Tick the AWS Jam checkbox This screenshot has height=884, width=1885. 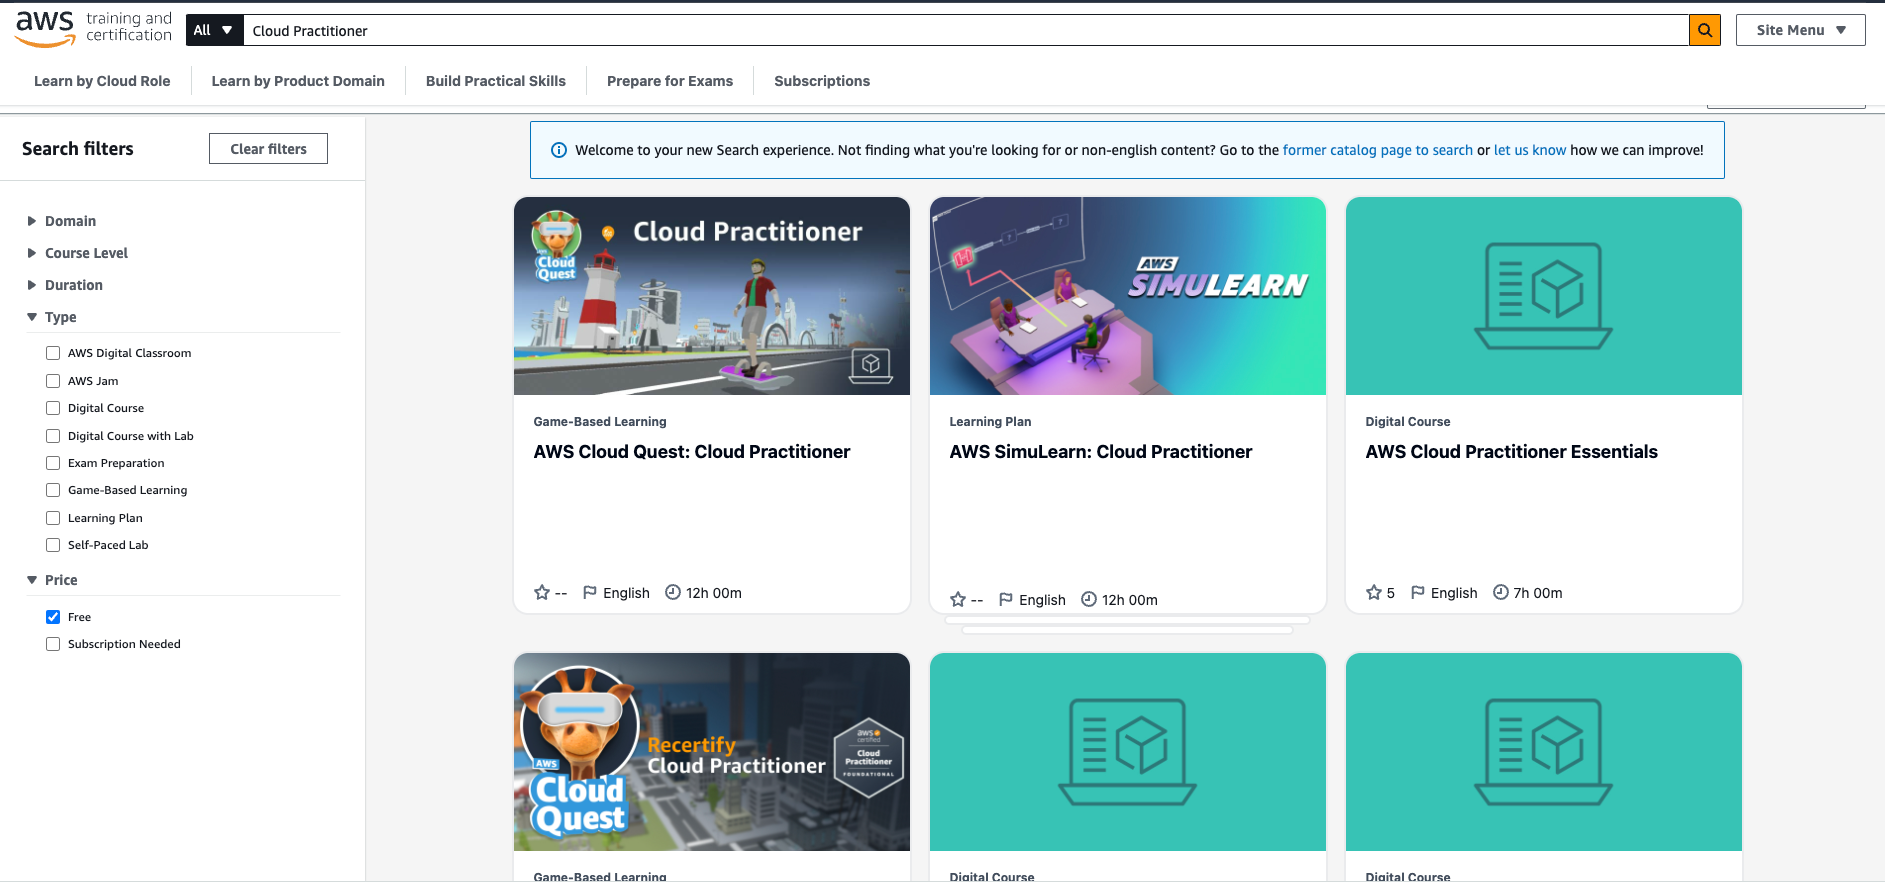[53, 381]
